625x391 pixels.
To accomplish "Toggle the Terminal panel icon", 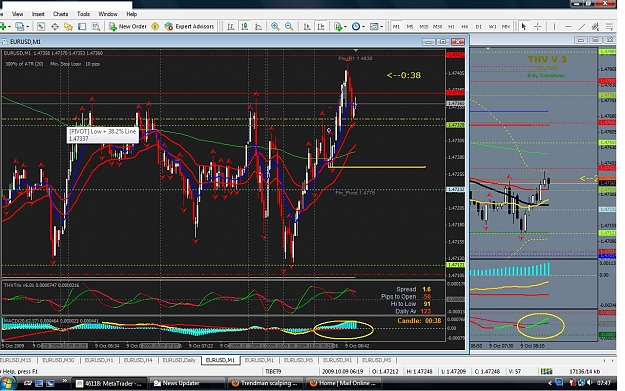I will point(82,27).
